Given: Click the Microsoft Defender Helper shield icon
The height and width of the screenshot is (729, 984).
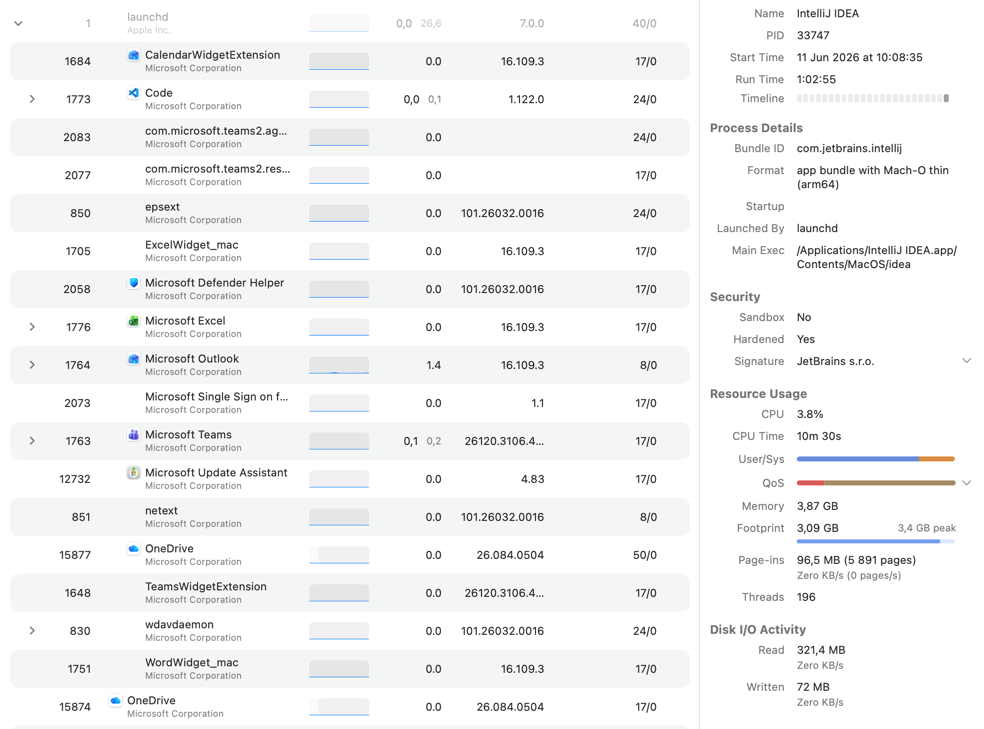Looking at the screenshot, I should (134, 283).
